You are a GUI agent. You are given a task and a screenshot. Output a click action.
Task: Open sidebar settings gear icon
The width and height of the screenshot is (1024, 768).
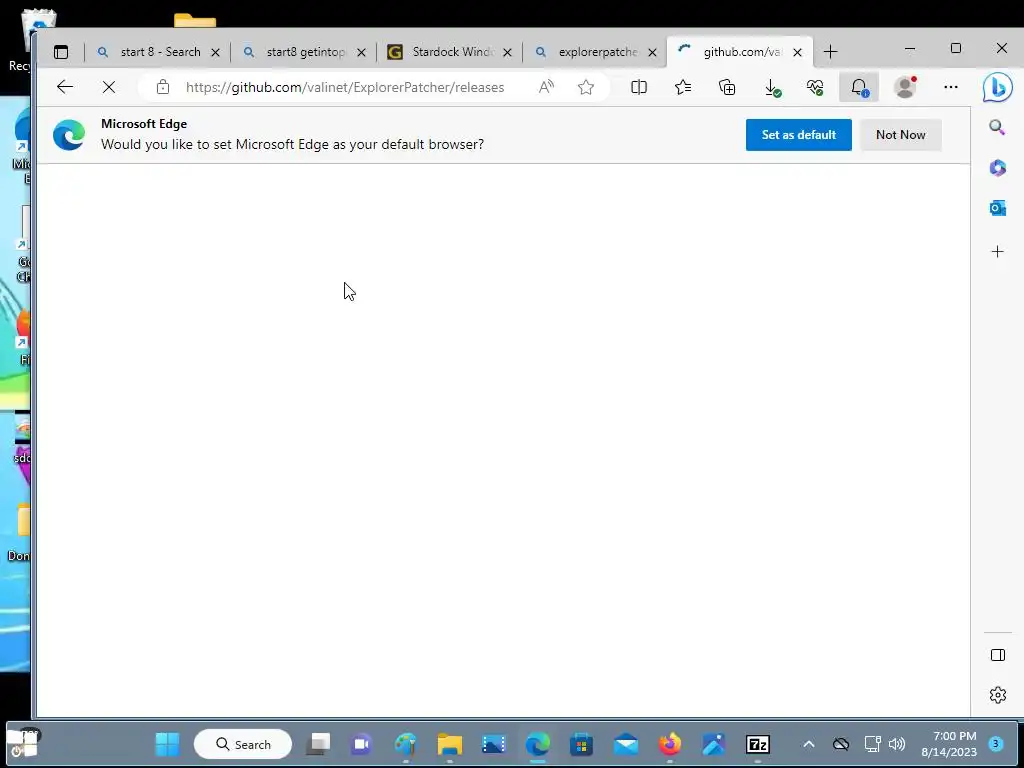tap(997, 695)
